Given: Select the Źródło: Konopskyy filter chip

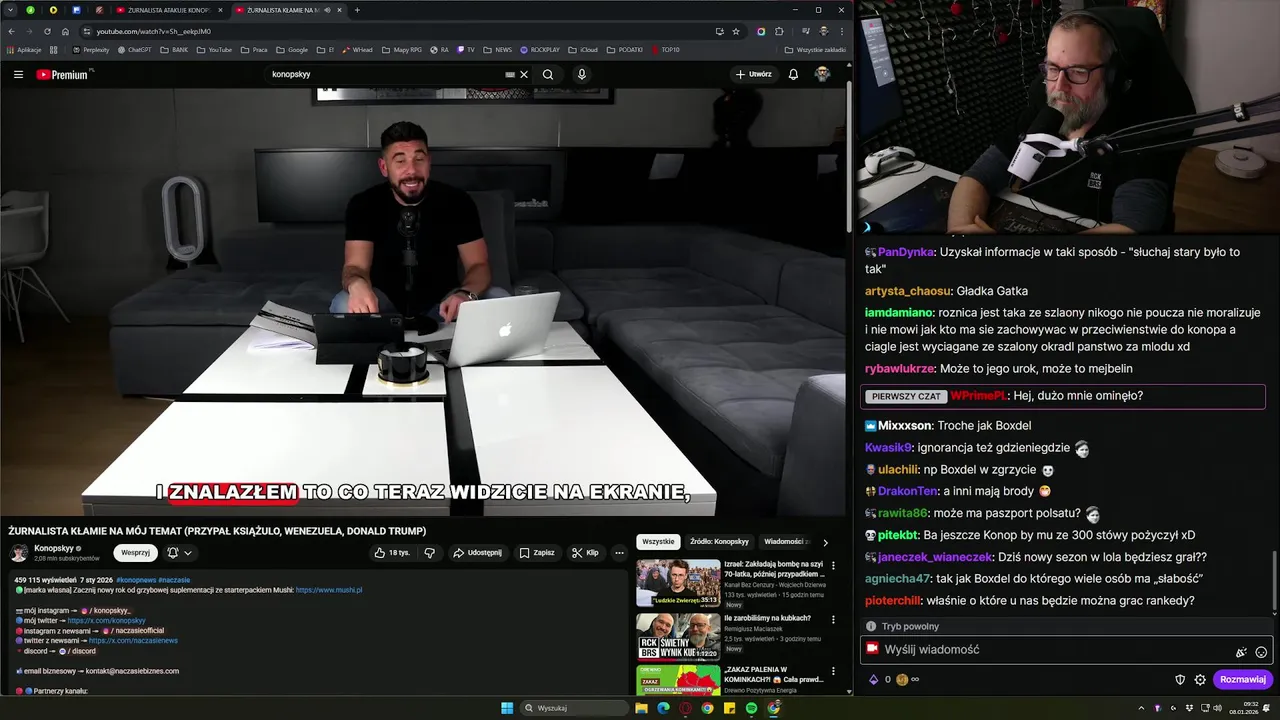Looking at the screenshot, I should click(x=719, y=541).
